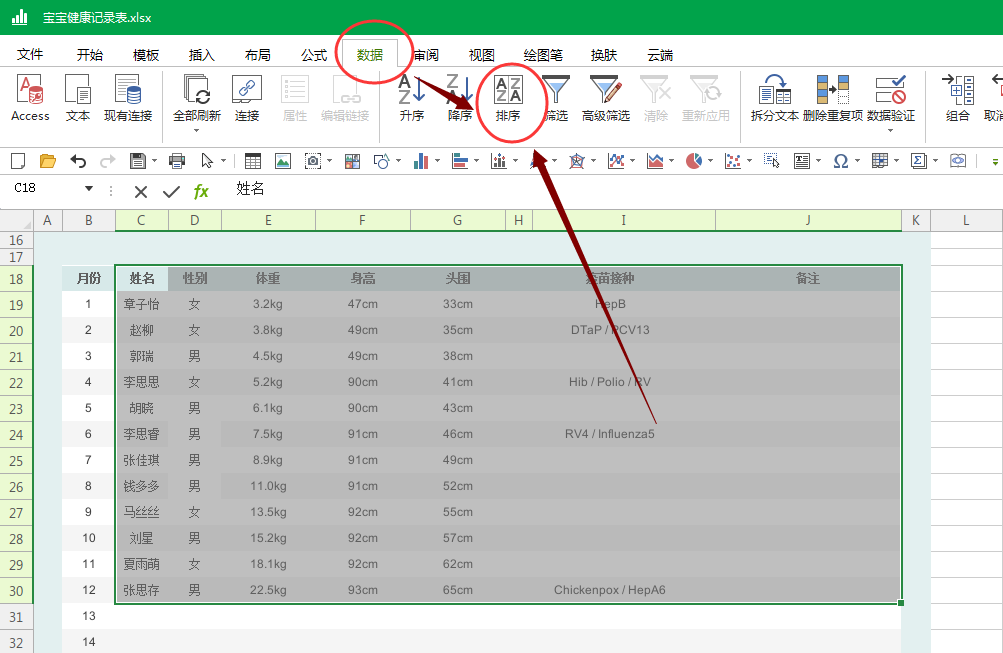
Task: Print the spreadsheet with printer icon
Action: 177,161
